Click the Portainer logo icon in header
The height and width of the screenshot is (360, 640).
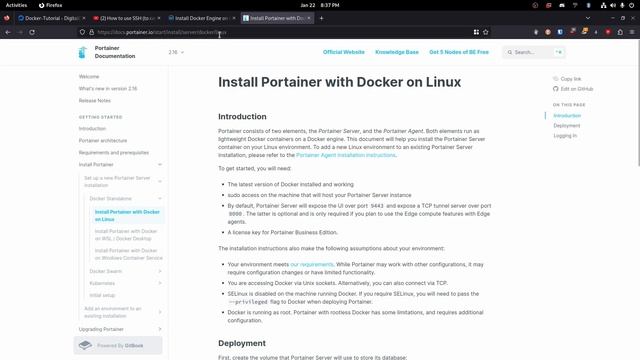coord(82,52)
